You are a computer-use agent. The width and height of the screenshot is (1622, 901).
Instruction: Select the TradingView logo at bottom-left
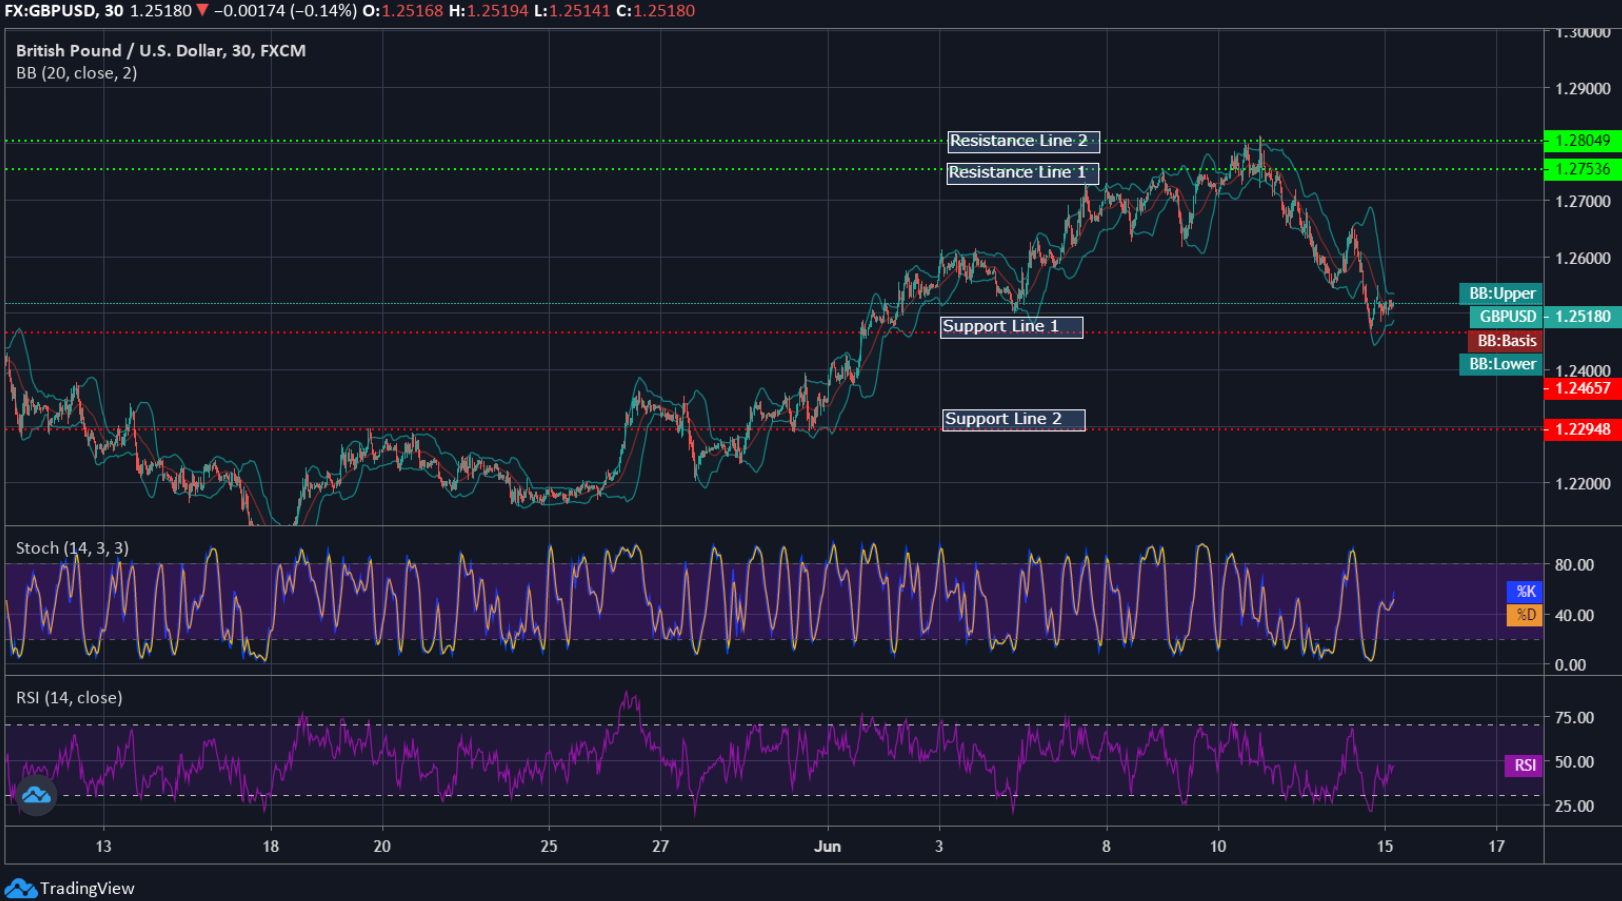70,886
